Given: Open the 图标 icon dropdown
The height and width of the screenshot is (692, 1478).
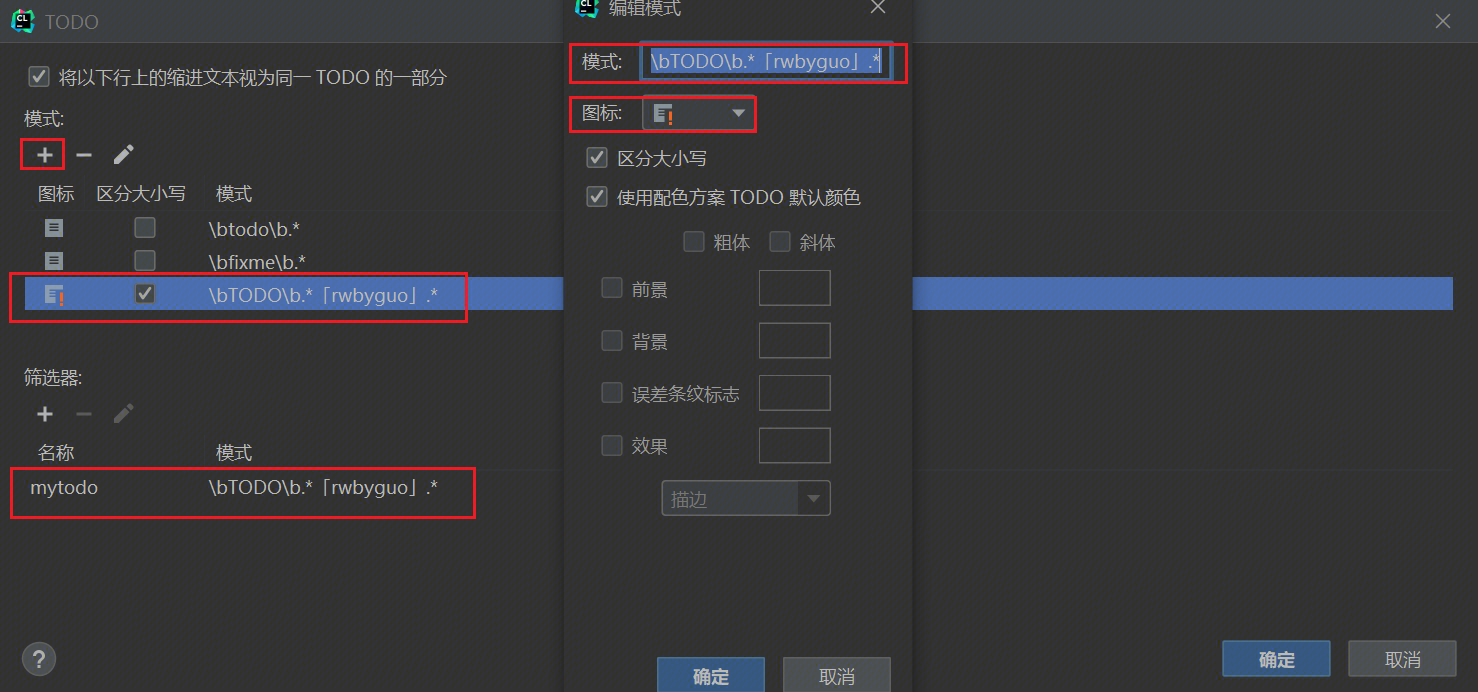Looking at the screenshot, I should [698, 114].
